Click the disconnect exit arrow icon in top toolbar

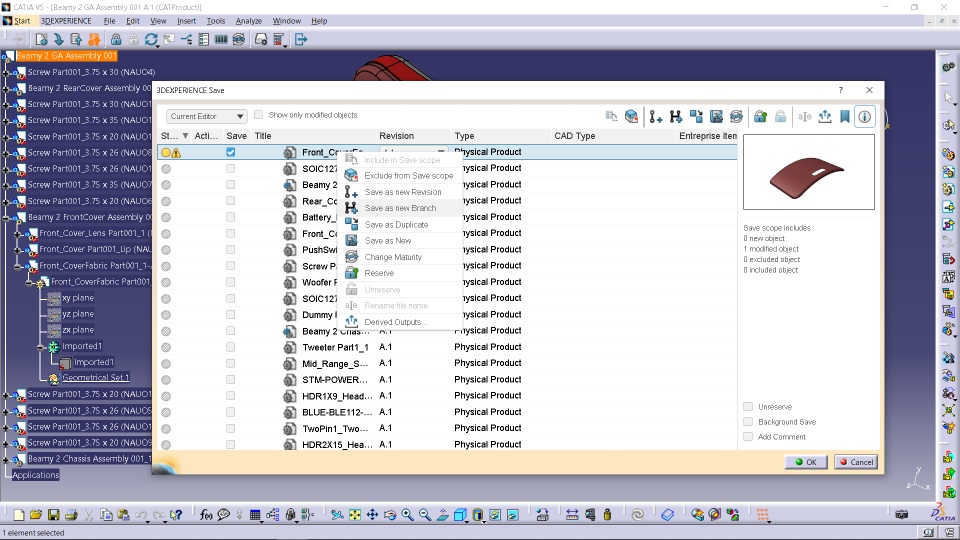point(301,40)
